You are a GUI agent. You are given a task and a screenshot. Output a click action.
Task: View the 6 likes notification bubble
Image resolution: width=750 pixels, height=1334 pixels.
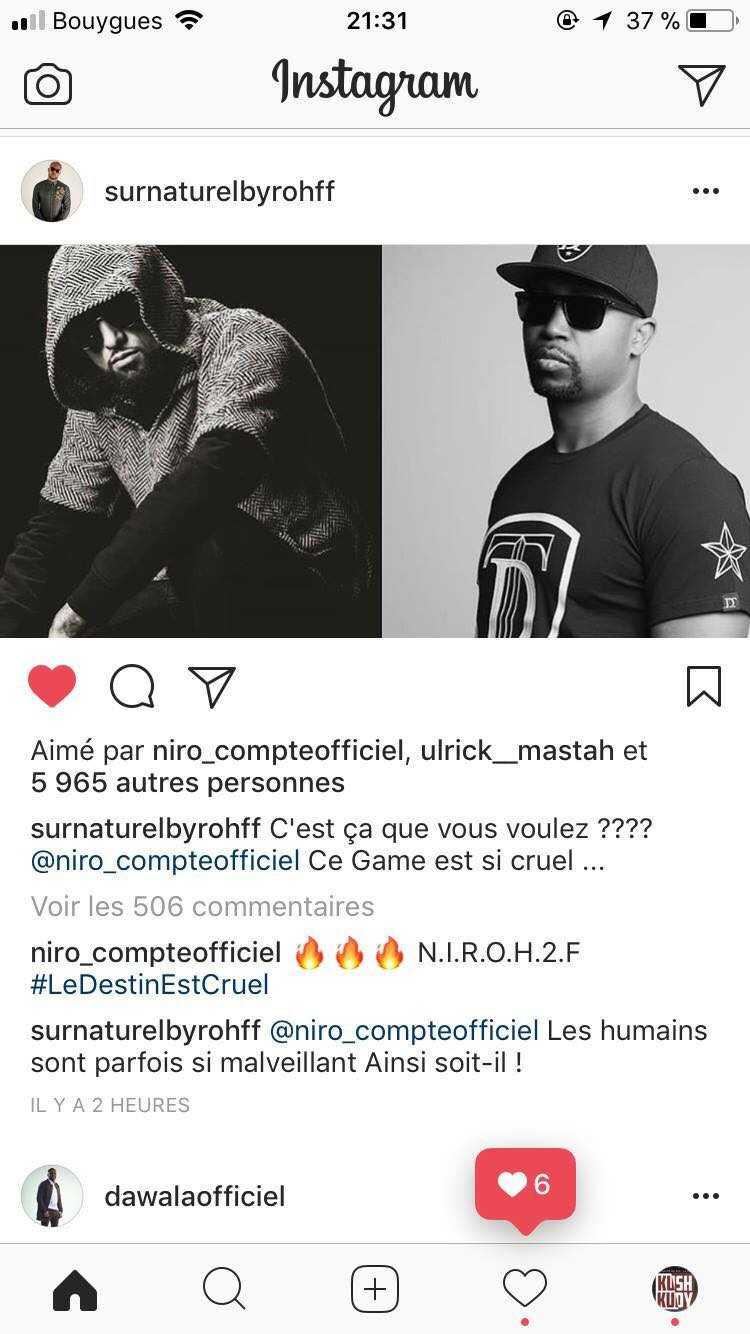[525, 1185]
